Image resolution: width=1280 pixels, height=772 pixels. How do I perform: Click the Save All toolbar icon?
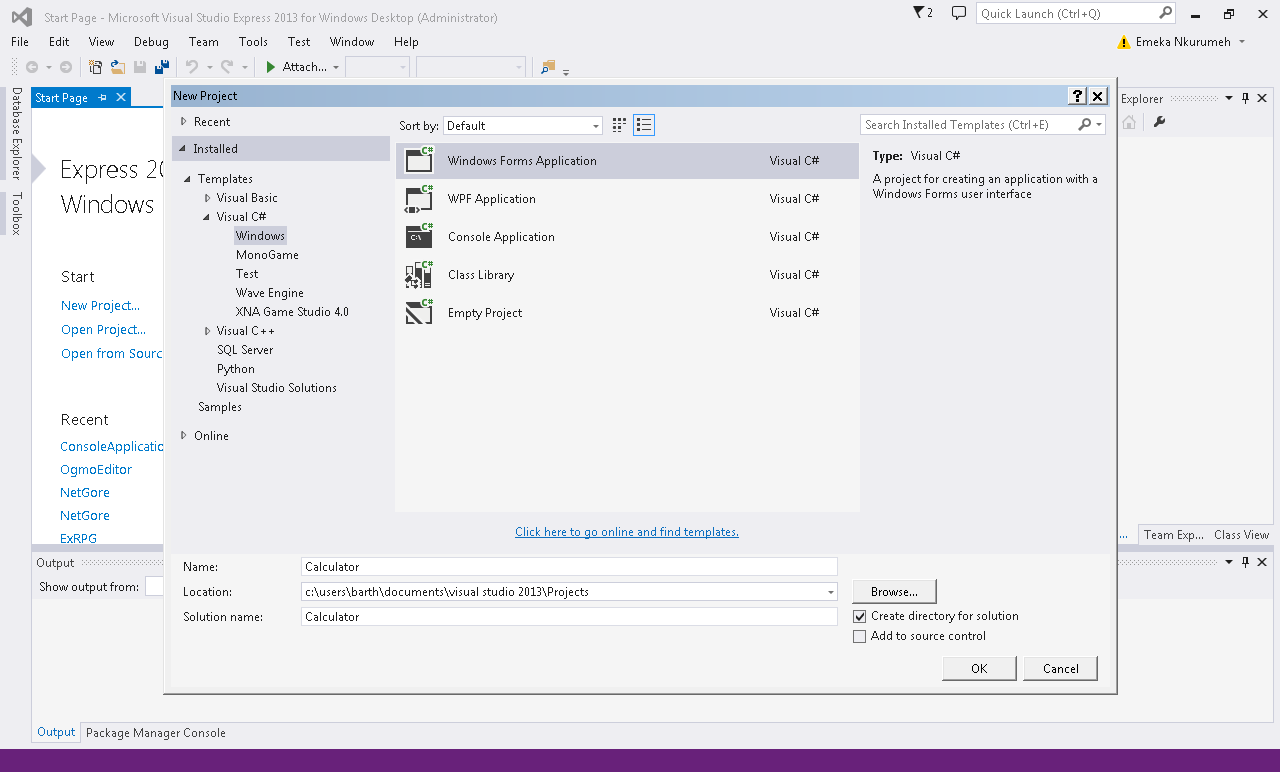[161, 67]
